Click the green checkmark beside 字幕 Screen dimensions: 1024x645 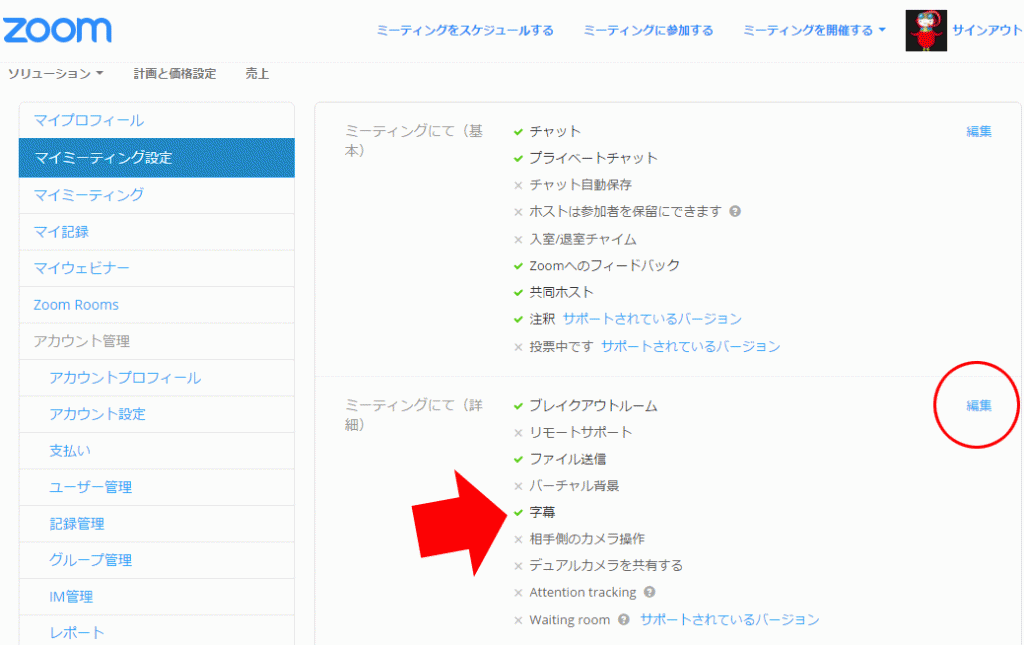(518, 512)
